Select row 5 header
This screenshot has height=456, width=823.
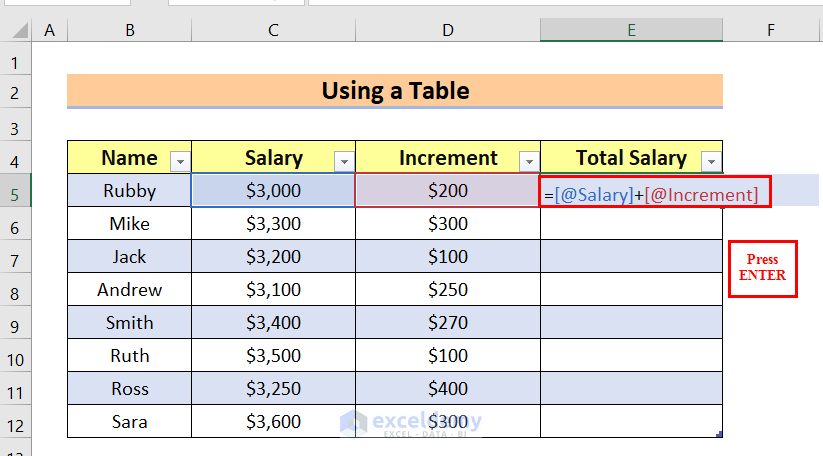15,190
